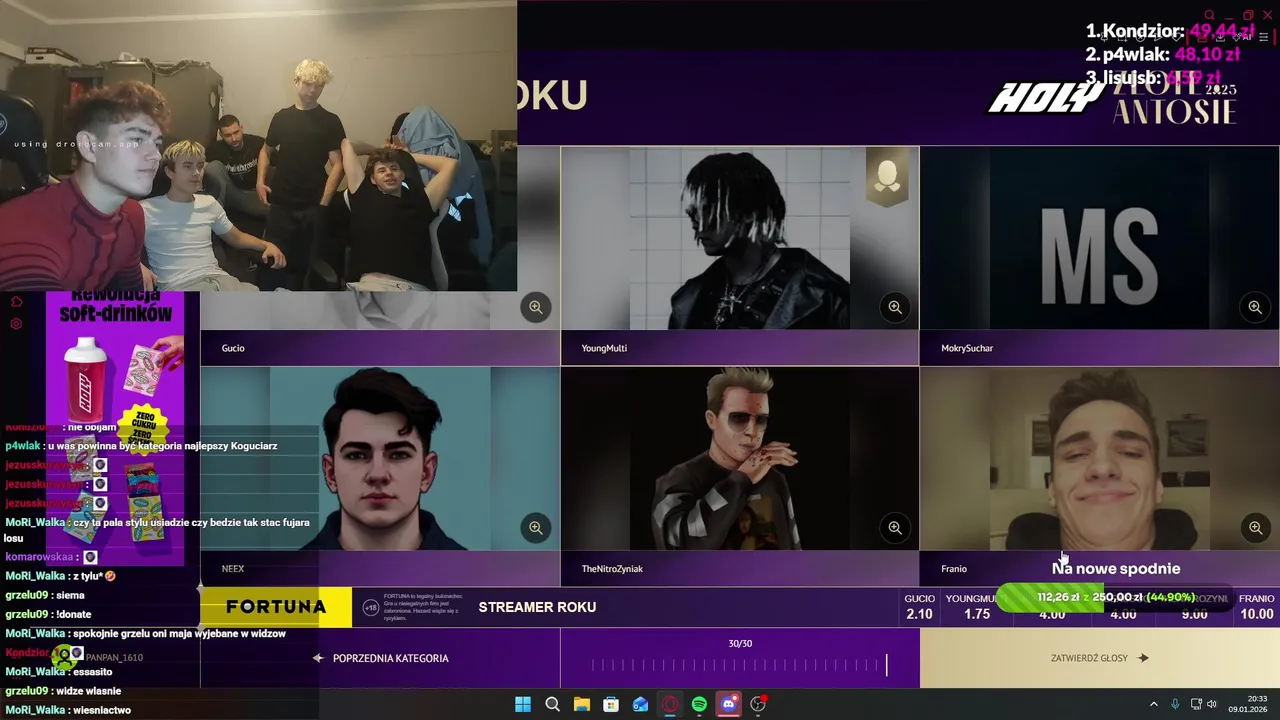Open OBS Studio from taskbar

(758, 704)
